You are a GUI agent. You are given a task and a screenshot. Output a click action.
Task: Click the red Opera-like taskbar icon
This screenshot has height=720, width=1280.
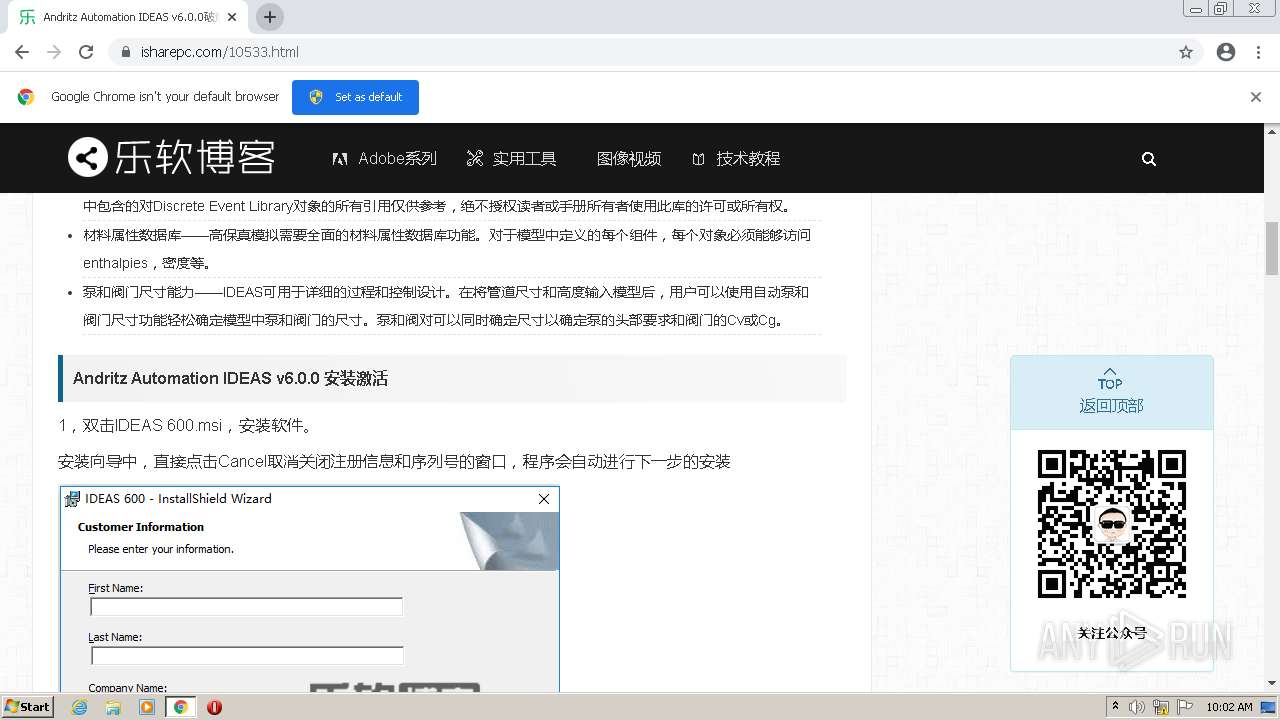point(214,707)
